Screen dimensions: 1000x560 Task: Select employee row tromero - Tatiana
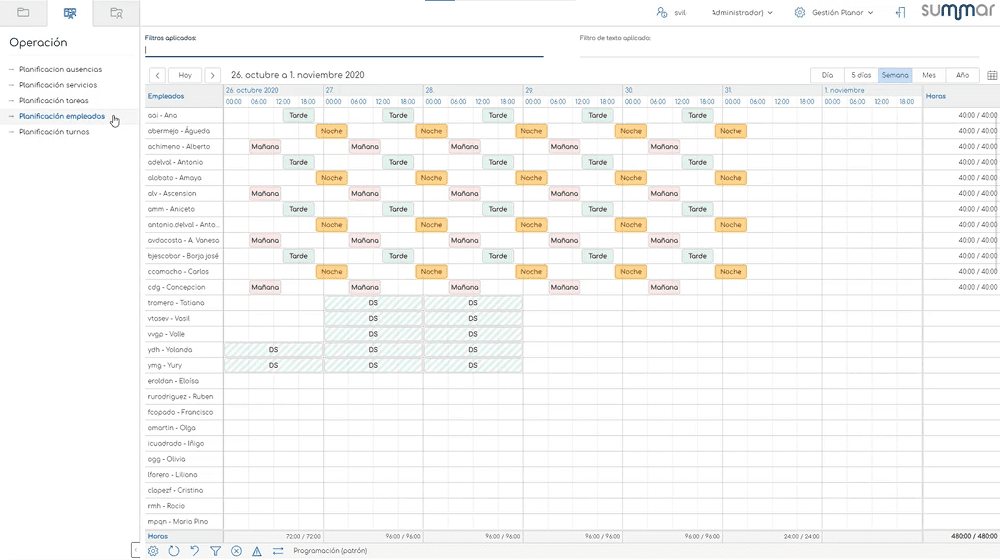click(x=184, y=303)
